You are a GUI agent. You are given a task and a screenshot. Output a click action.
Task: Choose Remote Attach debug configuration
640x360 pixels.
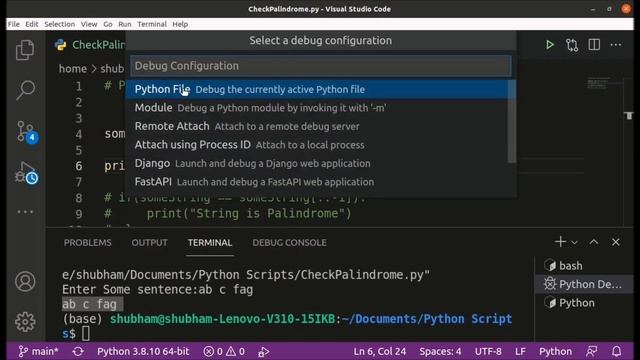(321, 126)
